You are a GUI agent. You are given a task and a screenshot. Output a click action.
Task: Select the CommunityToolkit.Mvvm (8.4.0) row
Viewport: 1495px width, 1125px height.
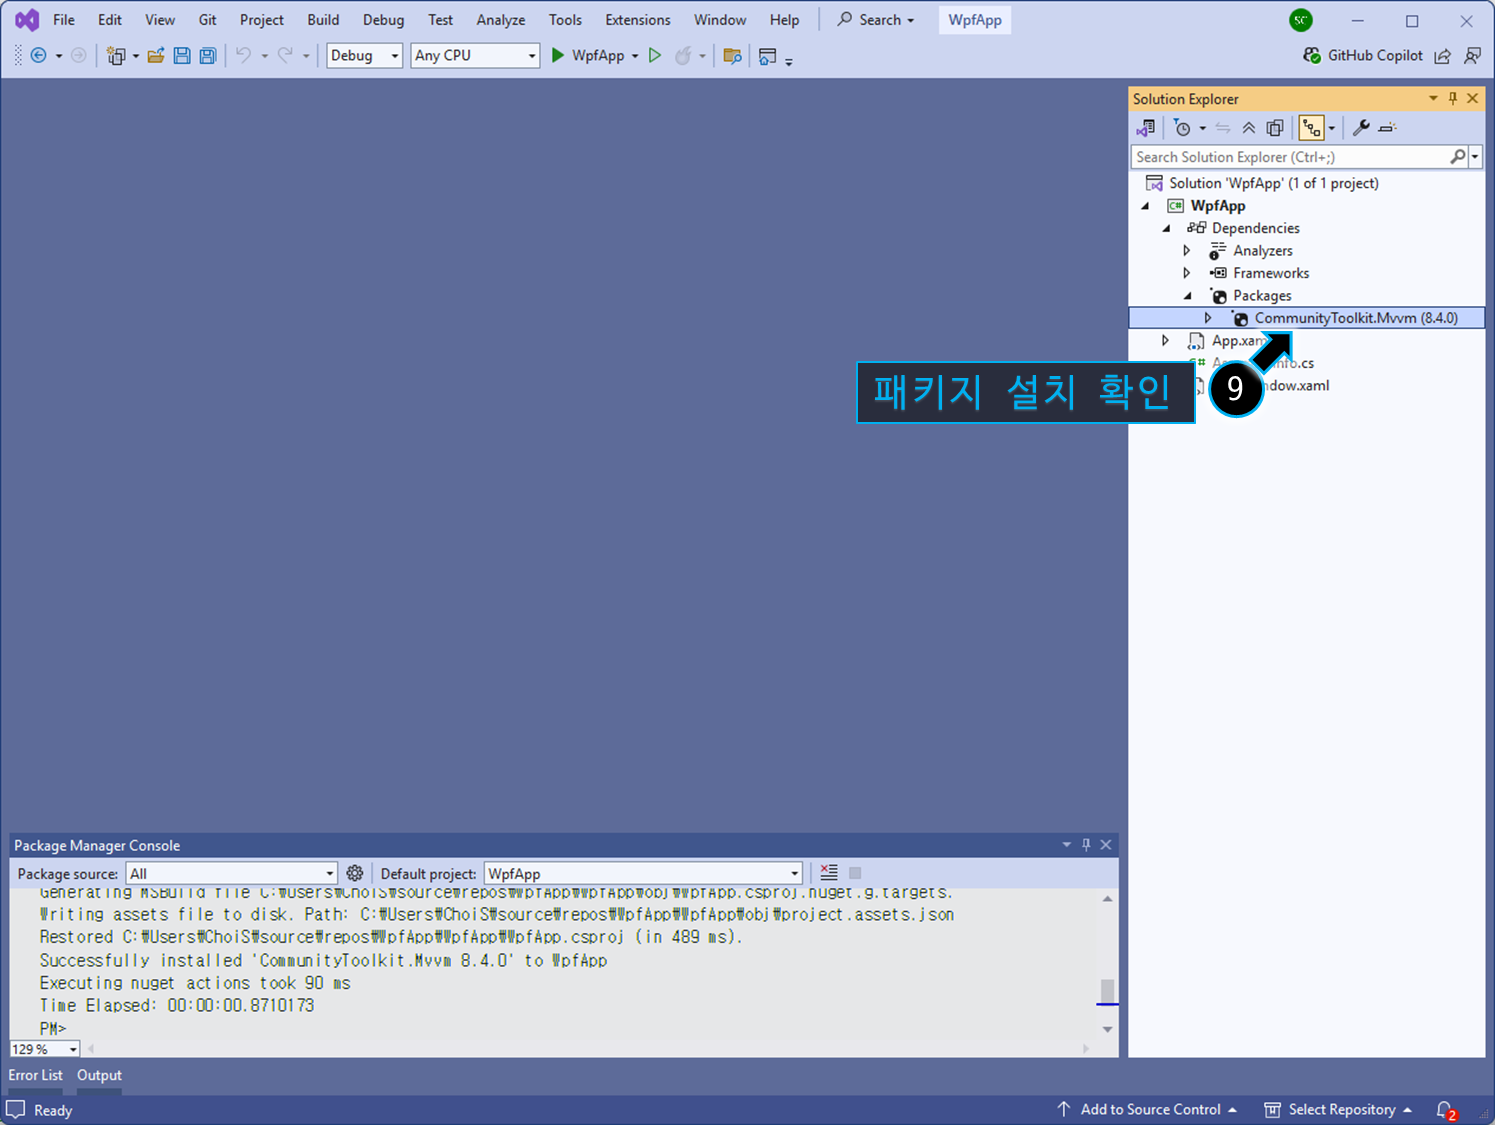(1307, 318)
